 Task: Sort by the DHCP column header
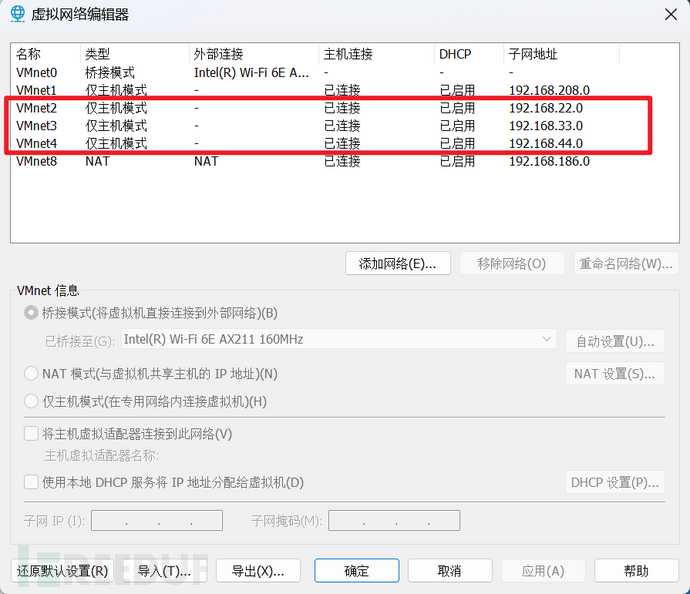click(x=469, y=54)
